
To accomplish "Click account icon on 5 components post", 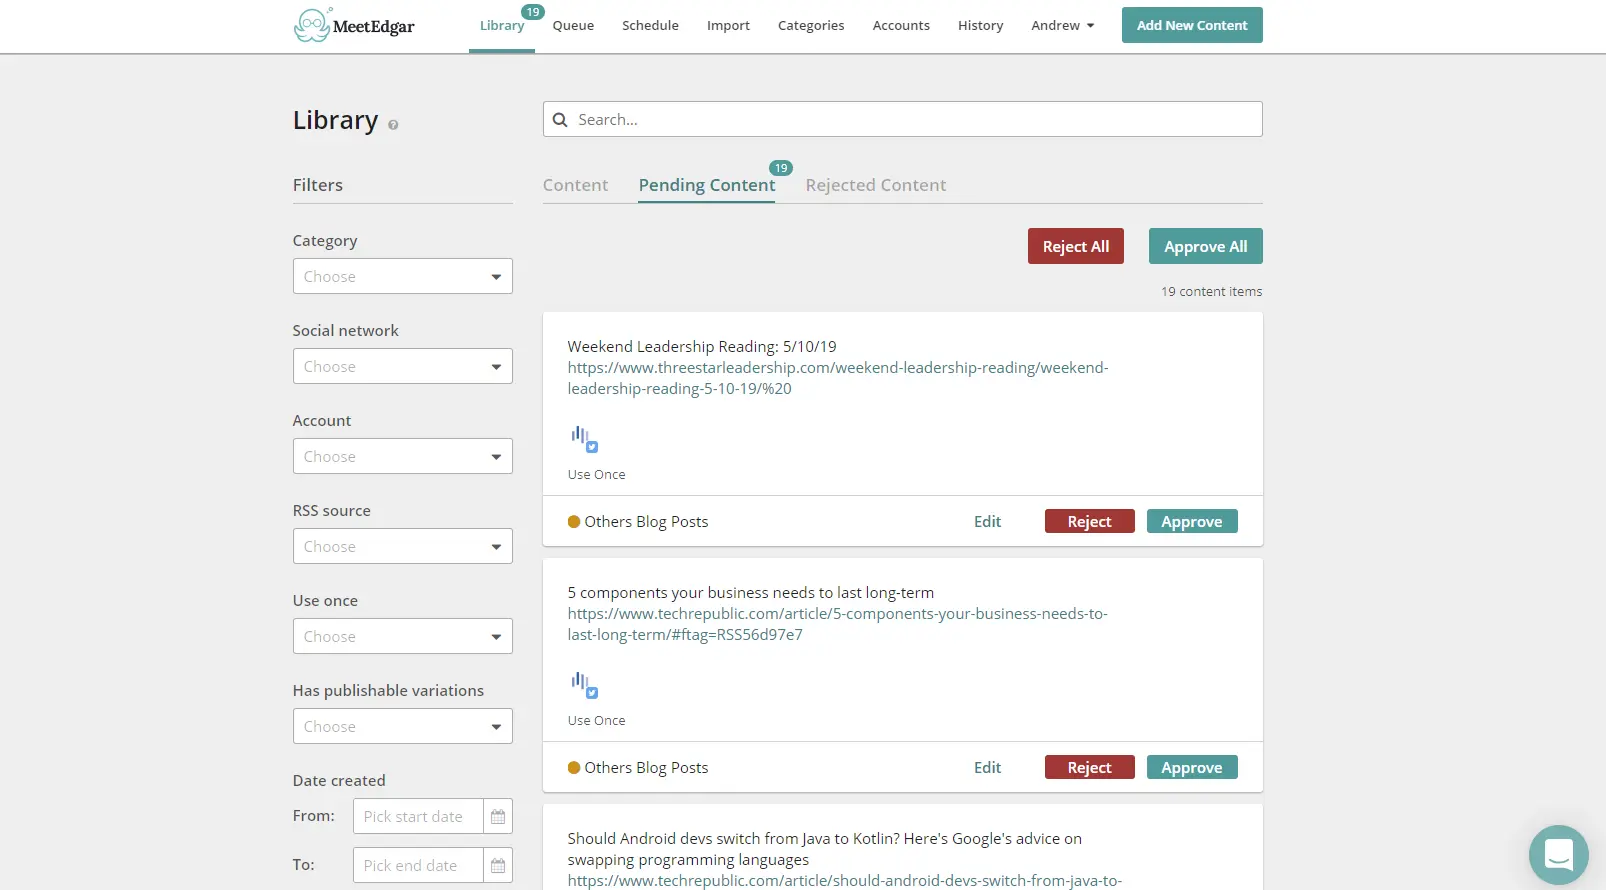I will (x=584, y=685).
